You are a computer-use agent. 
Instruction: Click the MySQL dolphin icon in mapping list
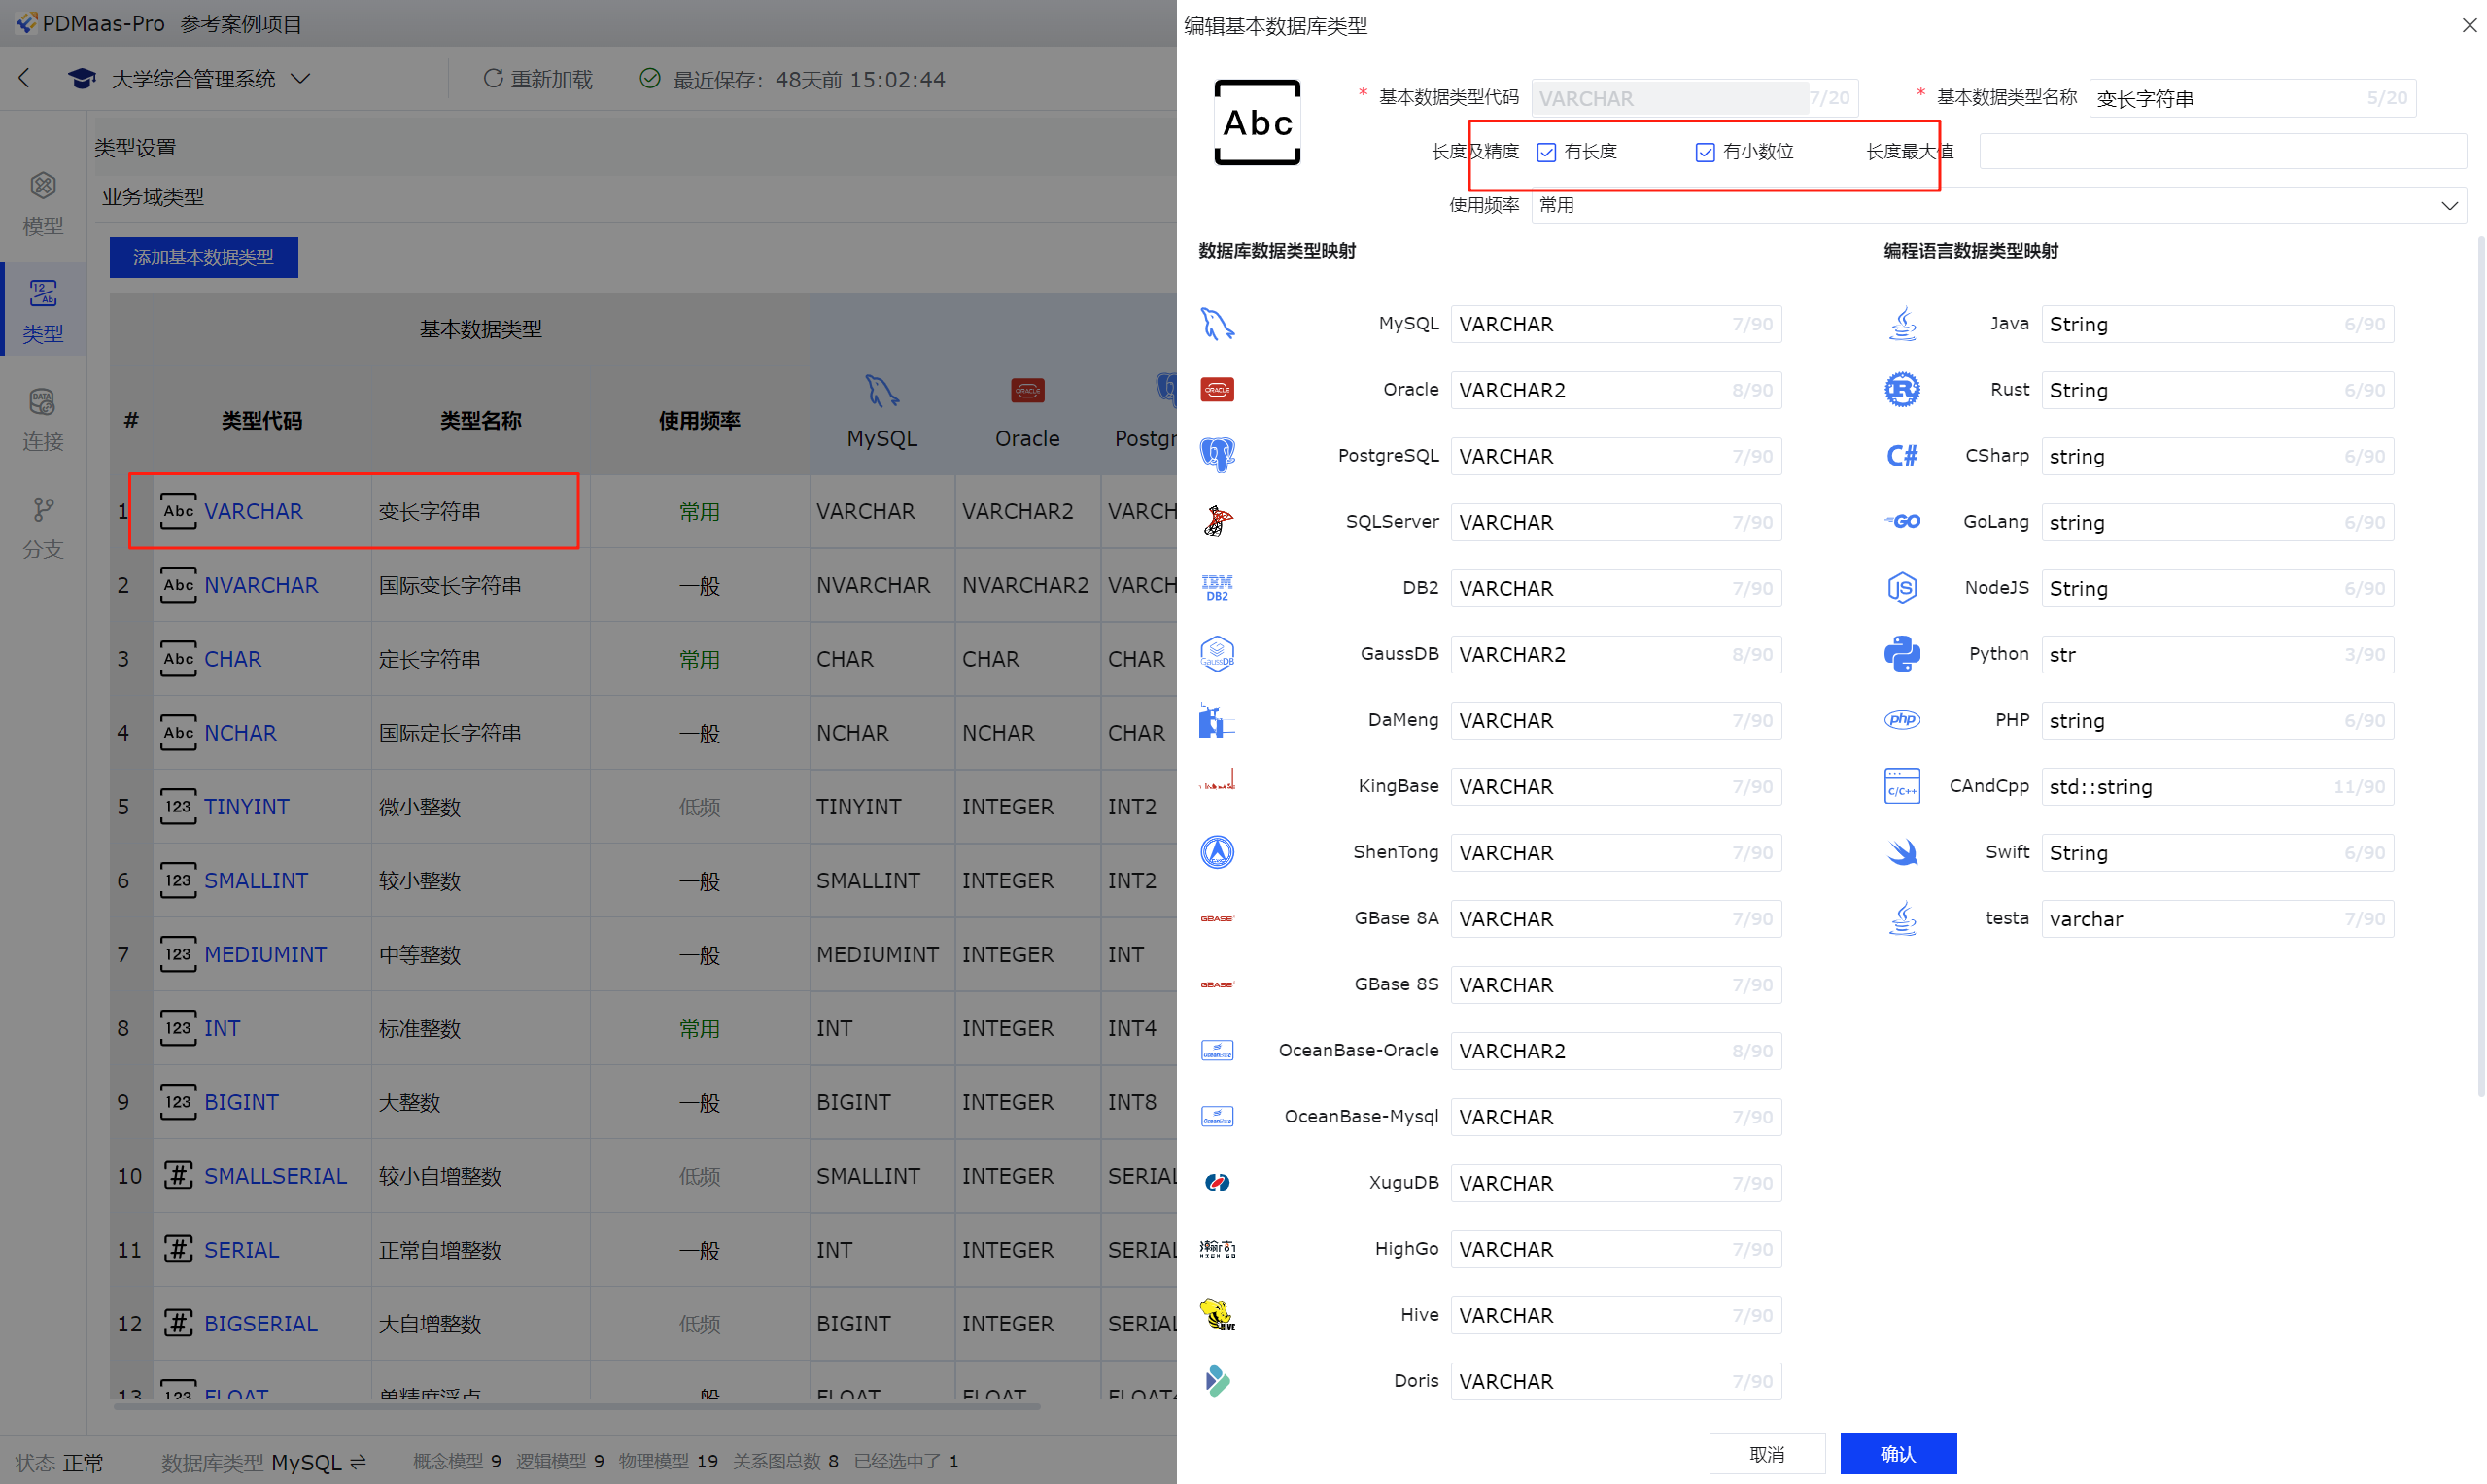point(1216,324)
